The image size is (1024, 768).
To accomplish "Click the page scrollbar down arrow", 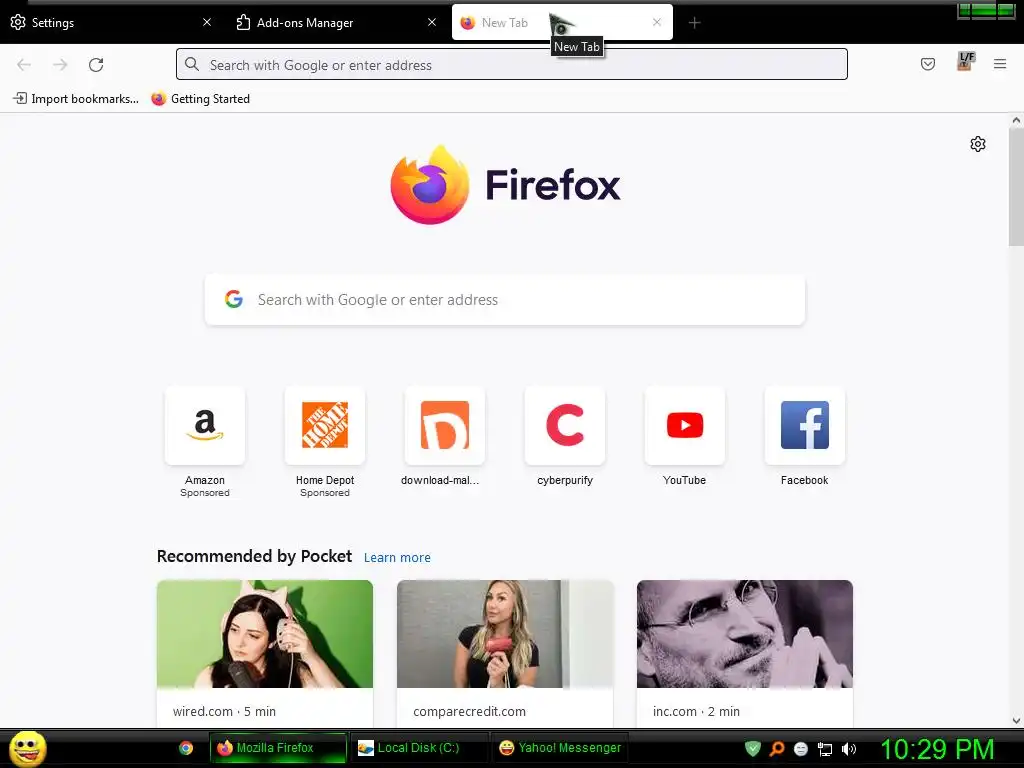I will click(x=1016, y=721).
